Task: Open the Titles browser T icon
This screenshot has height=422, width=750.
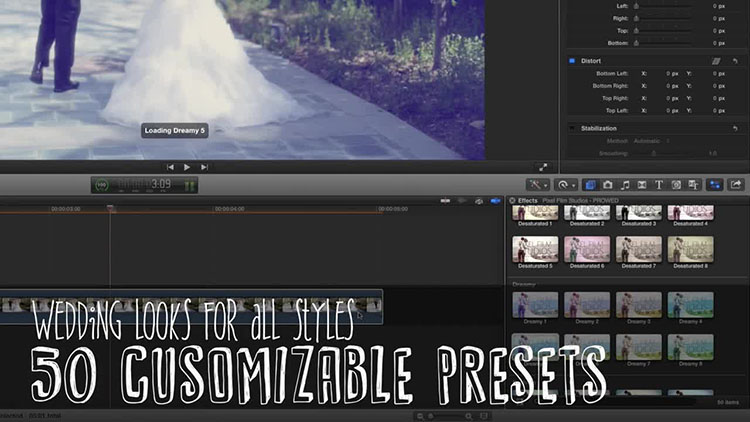Action: 659,185
